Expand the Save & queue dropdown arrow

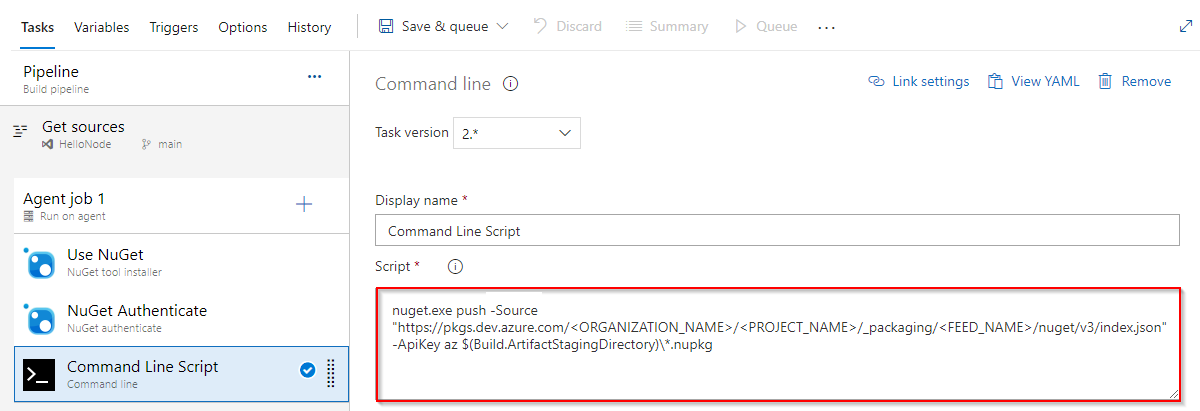point(502,27)
